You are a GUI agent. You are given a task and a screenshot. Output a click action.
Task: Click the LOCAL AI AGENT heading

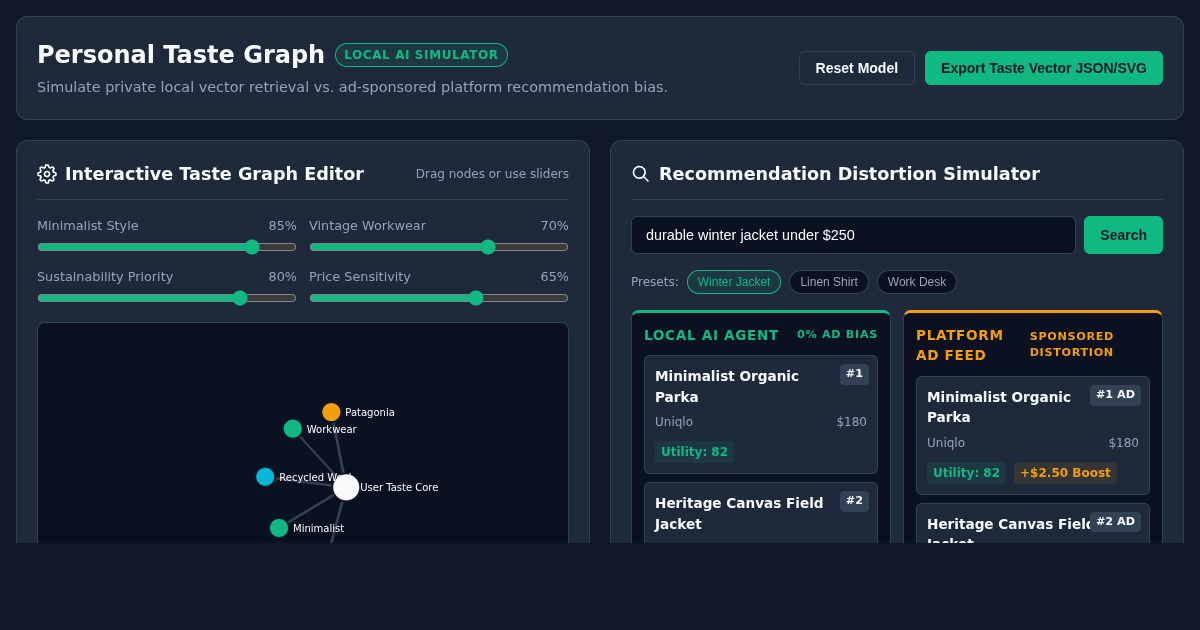pyautogui.click(x=711, y=335)
